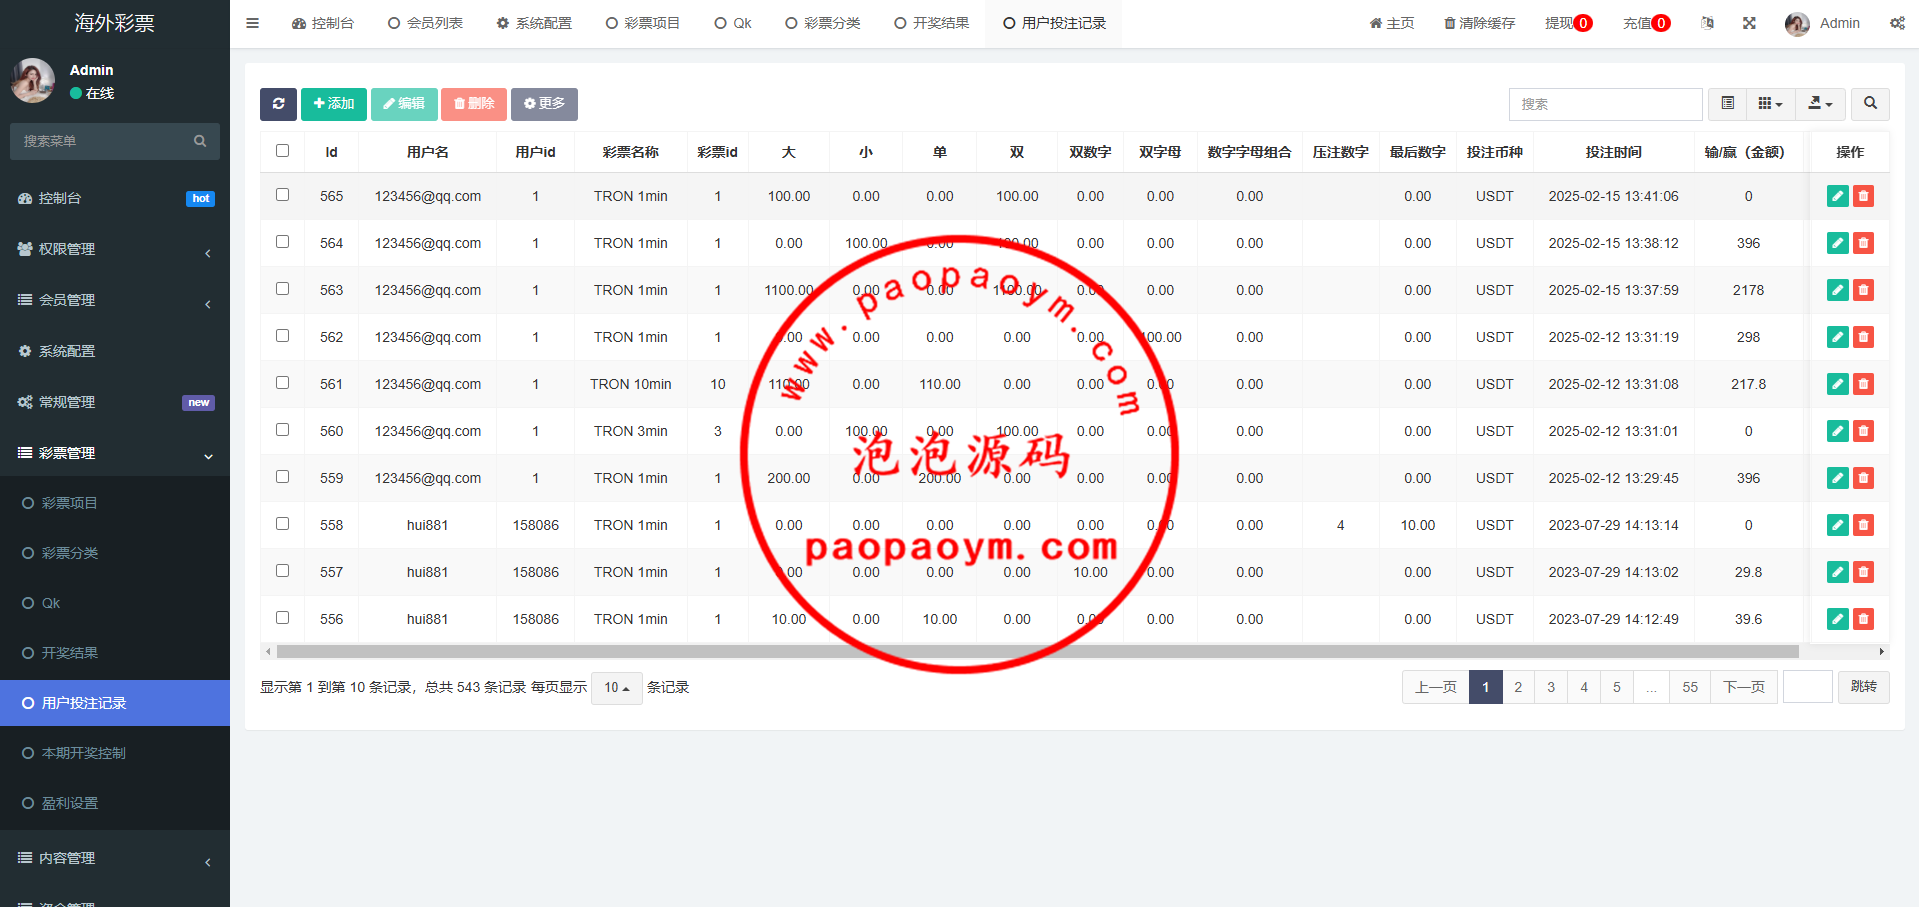Click the 跳转 page jump button

[1863, 687]
